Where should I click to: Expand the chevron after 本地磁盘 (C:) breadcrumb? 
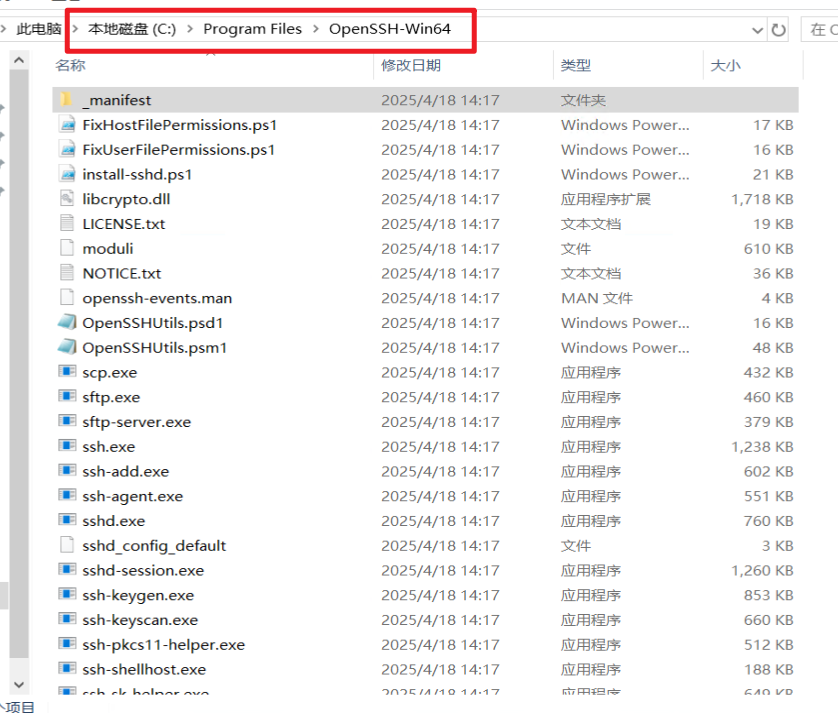(x=190, y=28)
